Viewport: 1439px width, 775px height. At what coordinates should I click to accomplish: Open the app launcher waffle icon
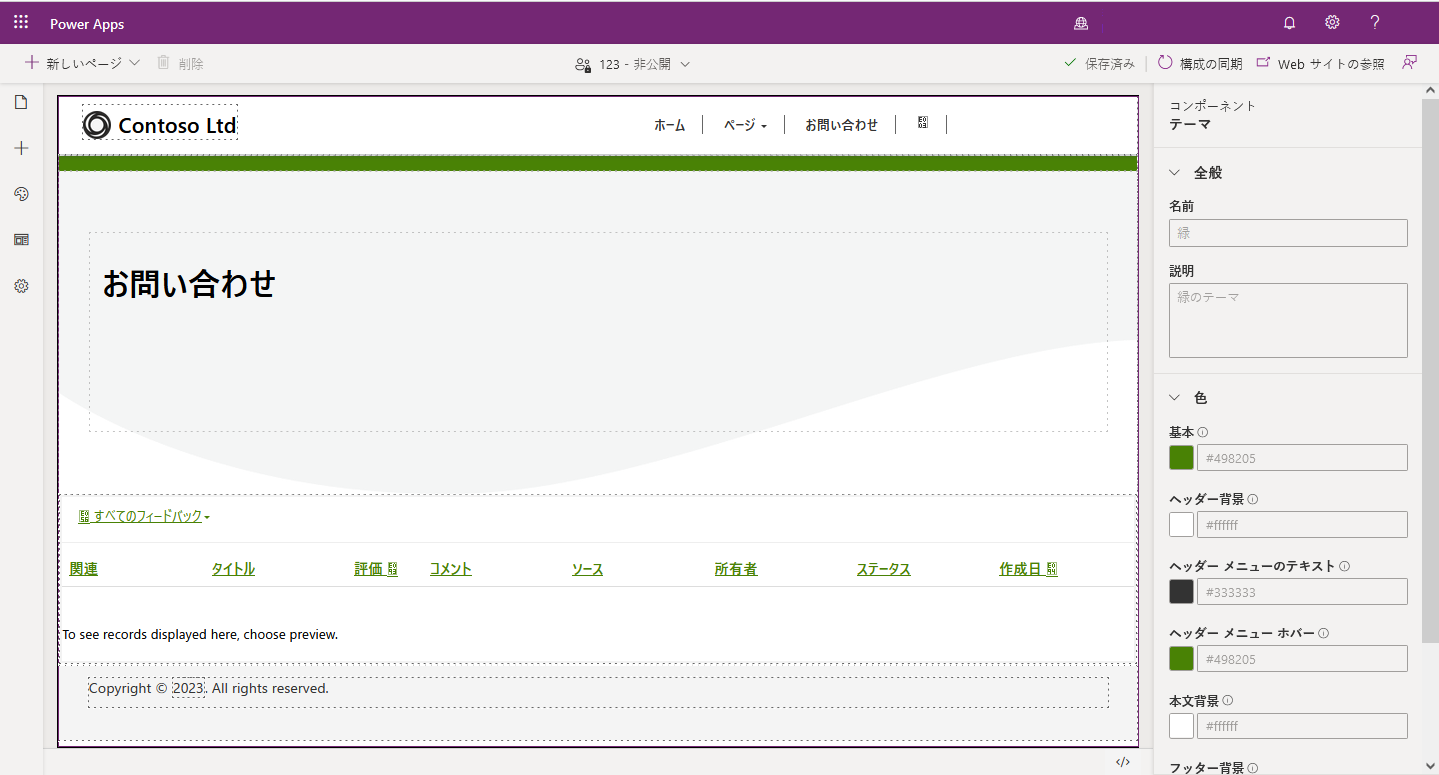point(21,22)
